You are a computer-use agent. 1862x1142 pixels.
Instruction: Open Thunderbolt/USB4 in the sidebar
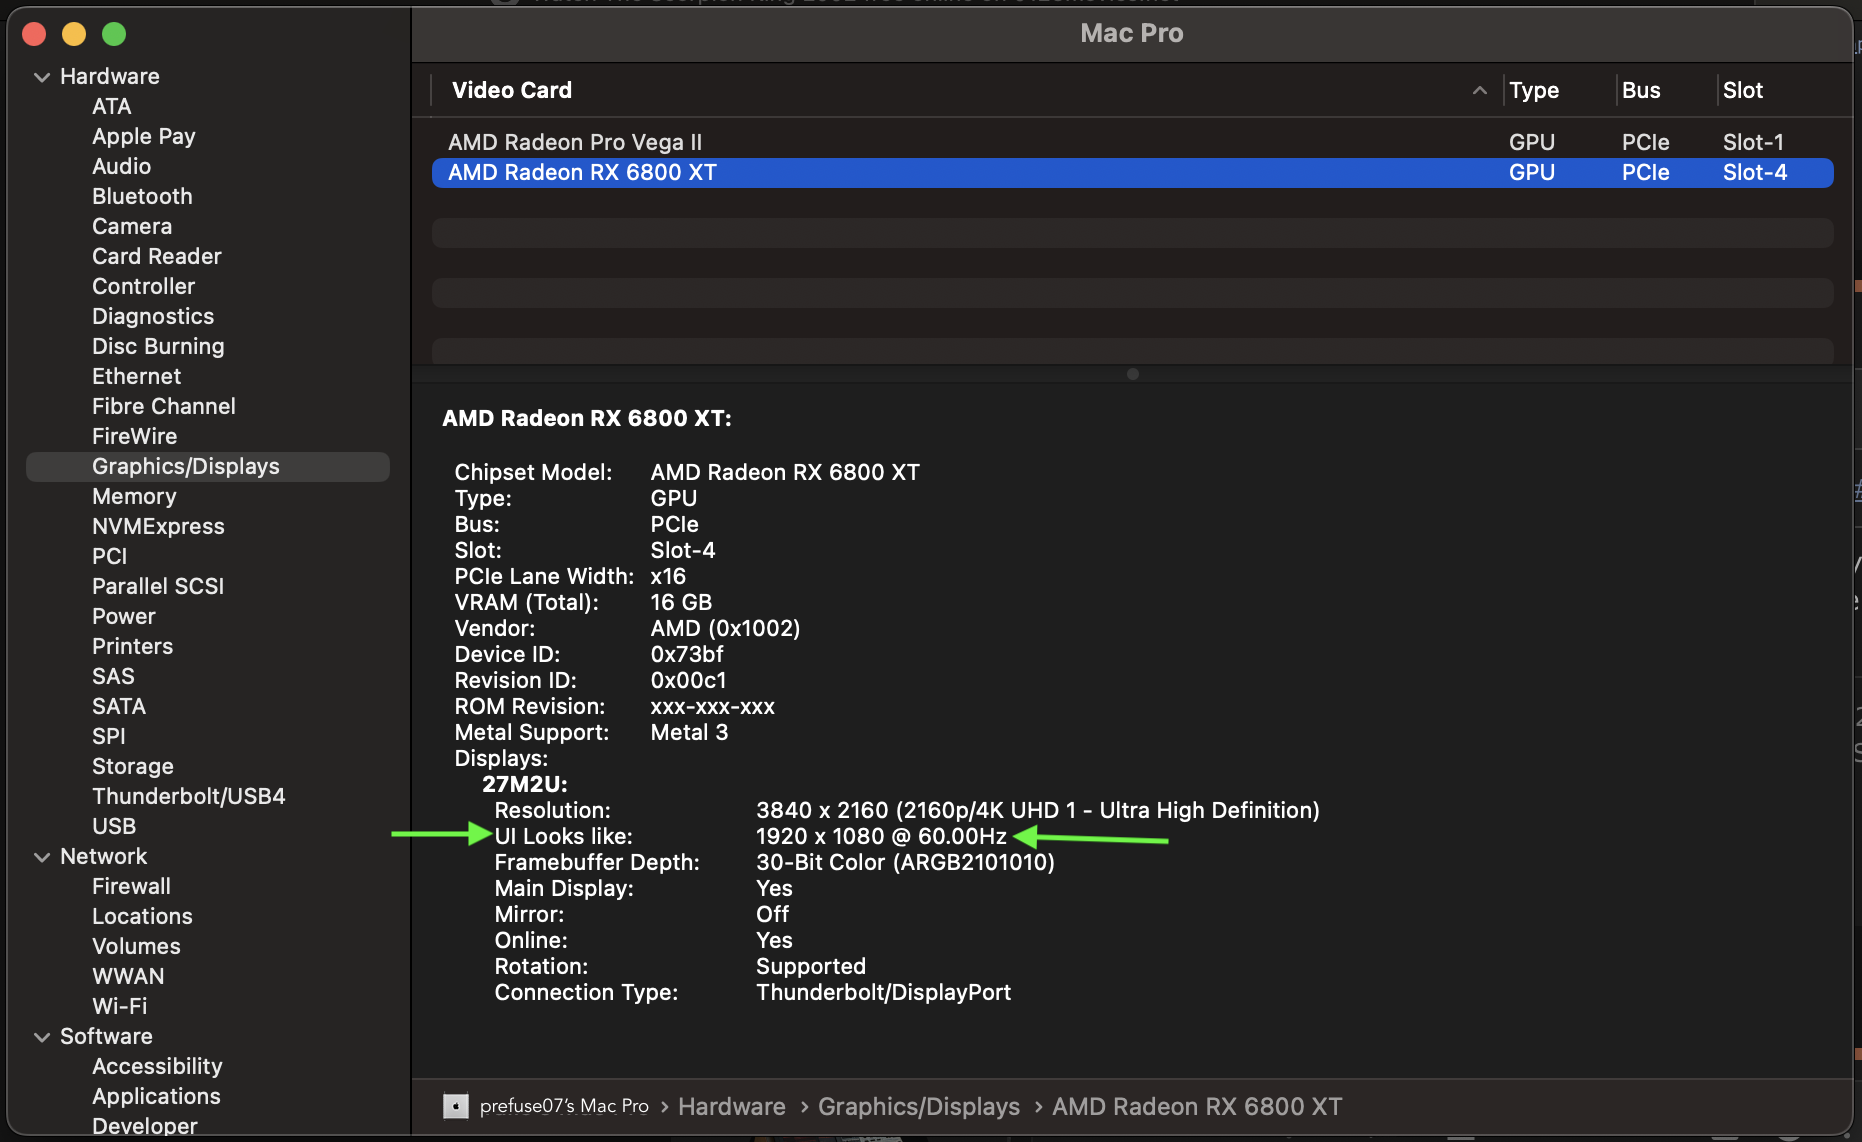coord(188,796)
